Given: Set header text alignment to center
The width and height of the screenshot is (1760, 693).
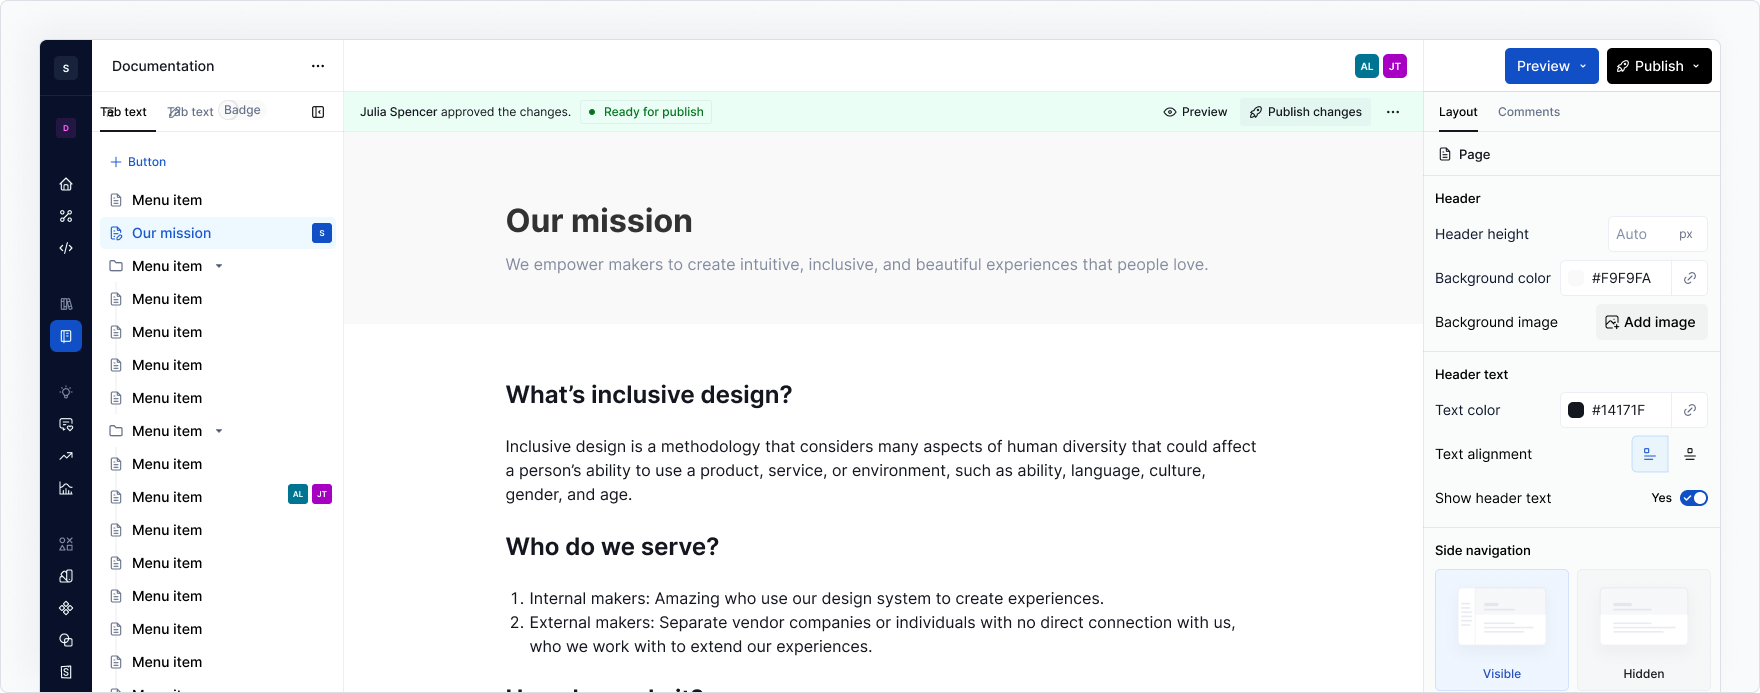Looking at the screenshot, I should tap(1690, 454).
